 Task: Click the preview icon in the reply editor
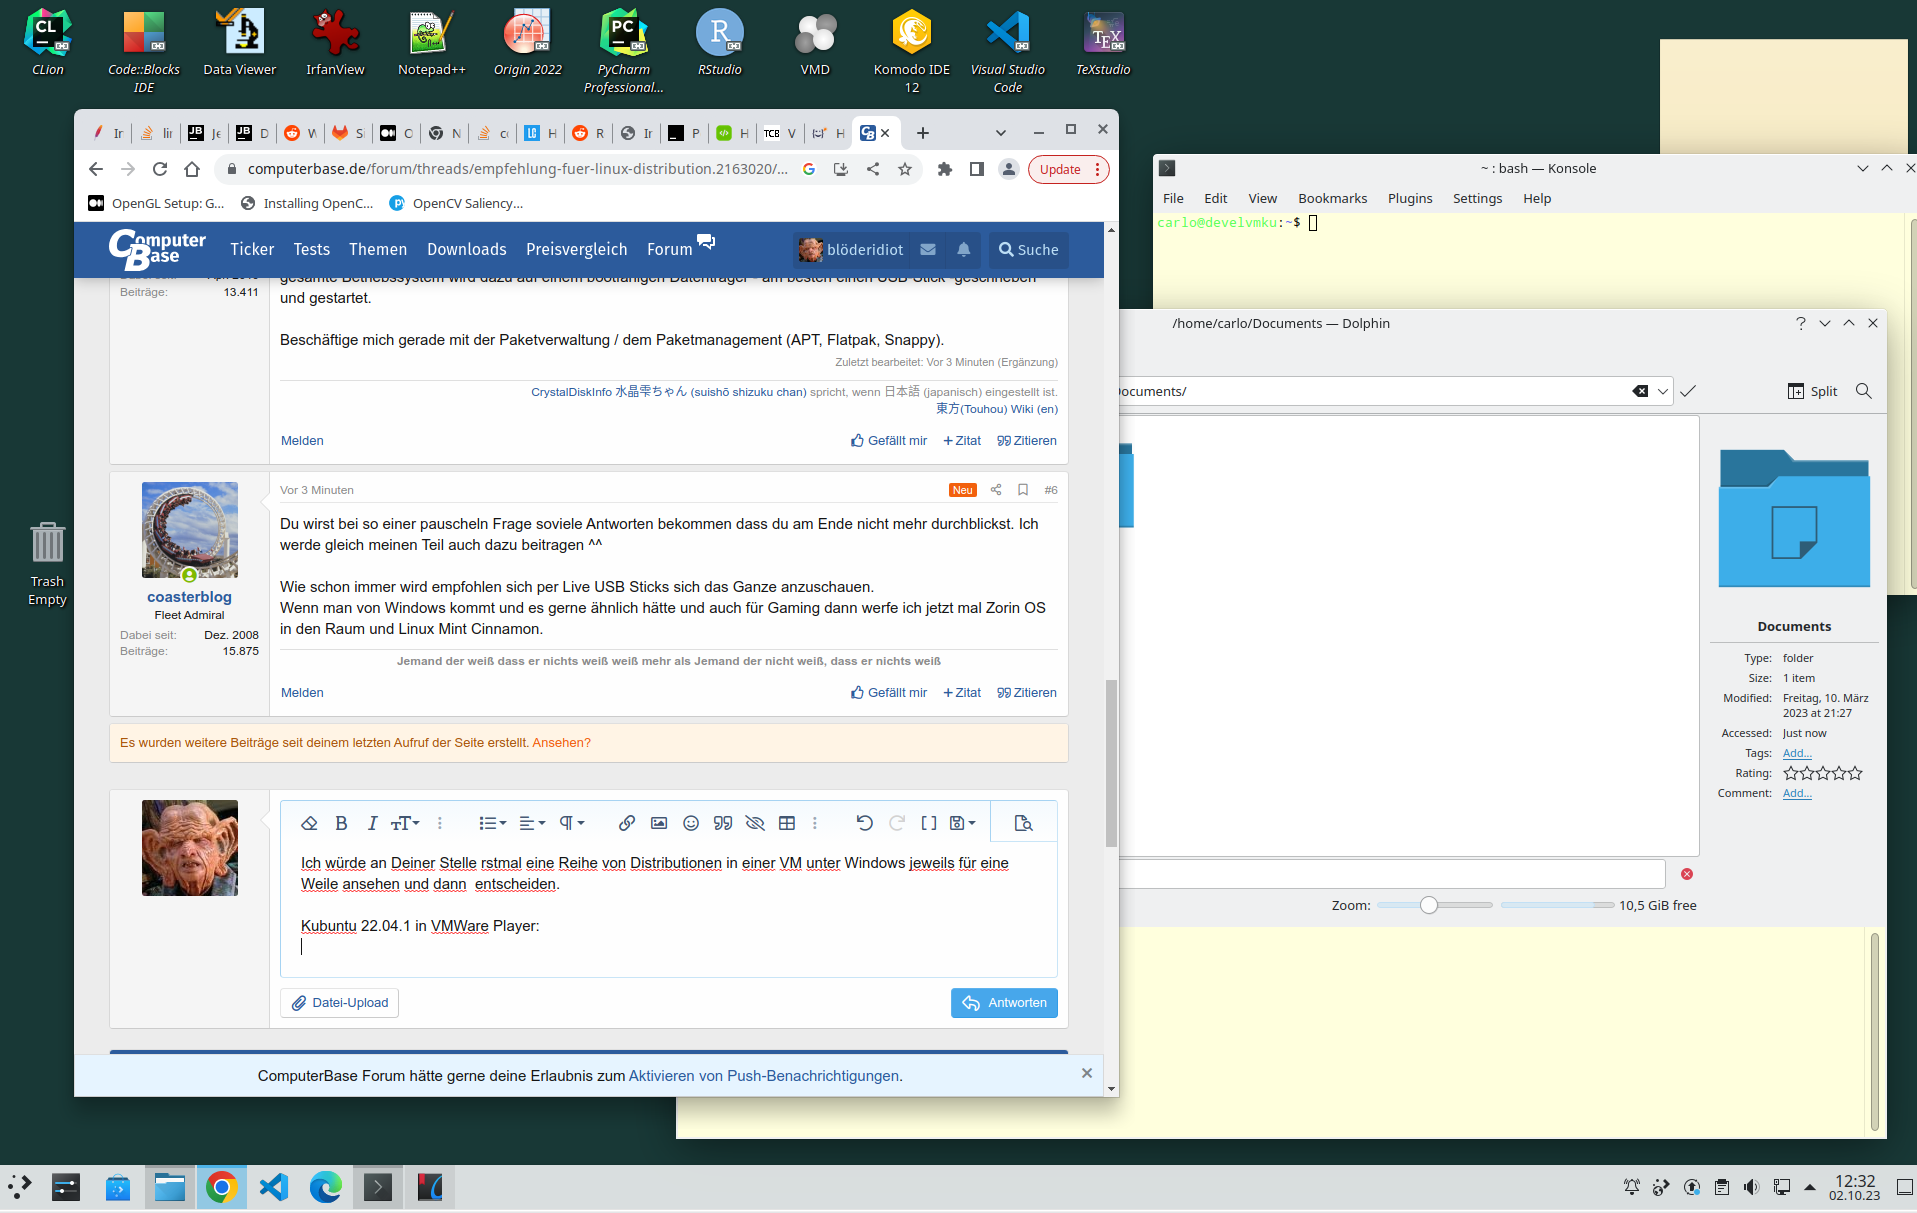pos(1023,823)
